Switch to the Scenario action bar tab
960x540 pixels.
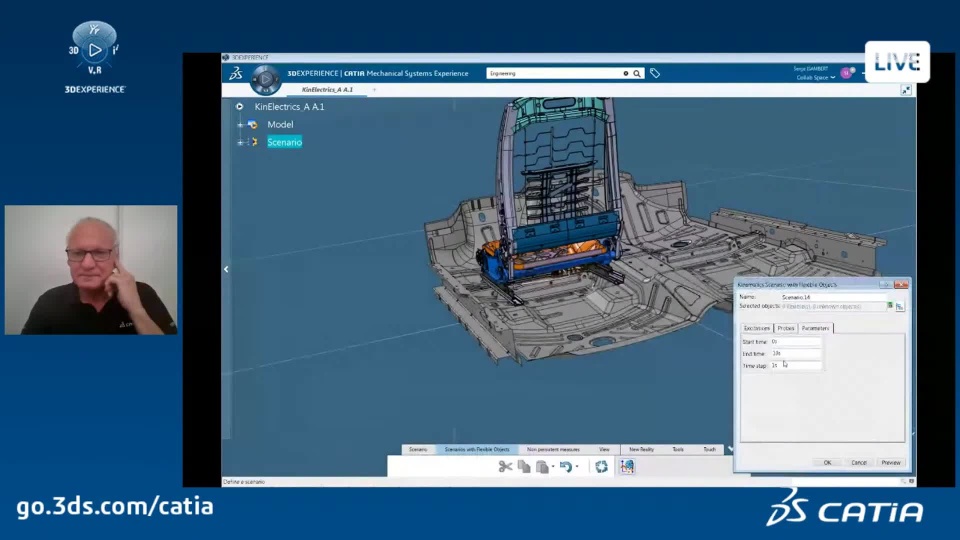coord(418,449)
